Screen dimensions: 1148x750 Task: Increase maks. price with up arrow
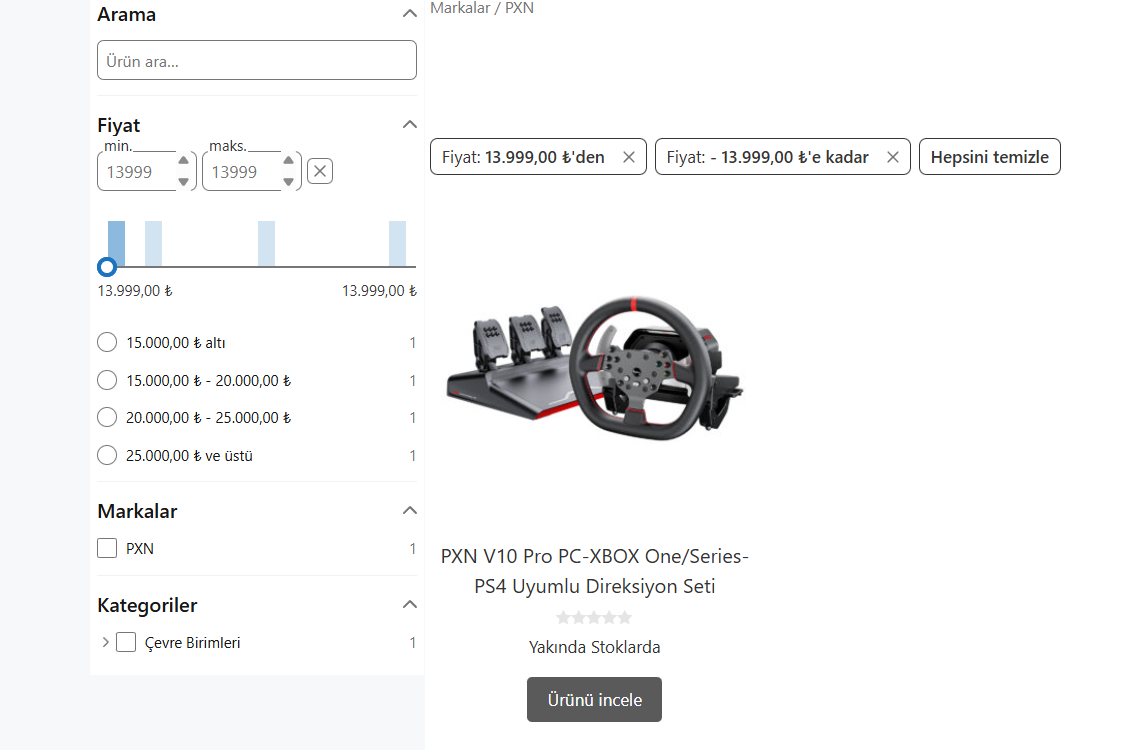[x=288, y=161]
